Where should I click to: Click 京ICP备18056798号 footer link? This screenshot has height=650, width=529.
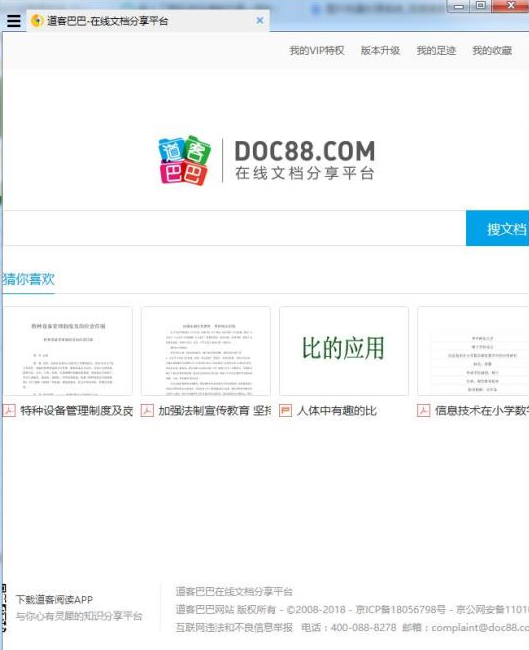tap(400, 609)
